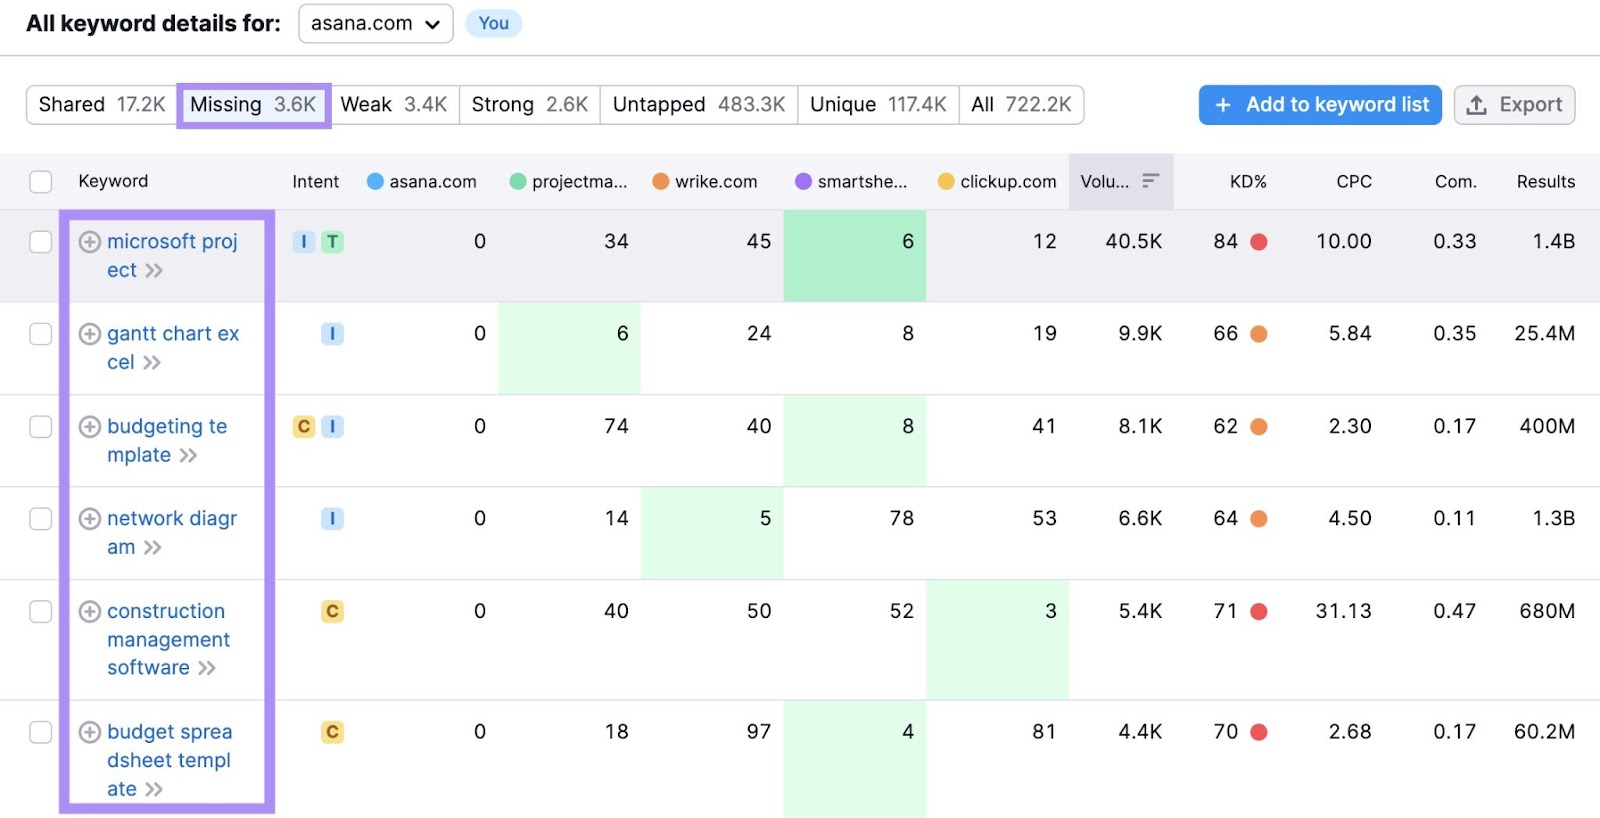
Task: Click plus icon beside budgeting template
Action: 90,427
